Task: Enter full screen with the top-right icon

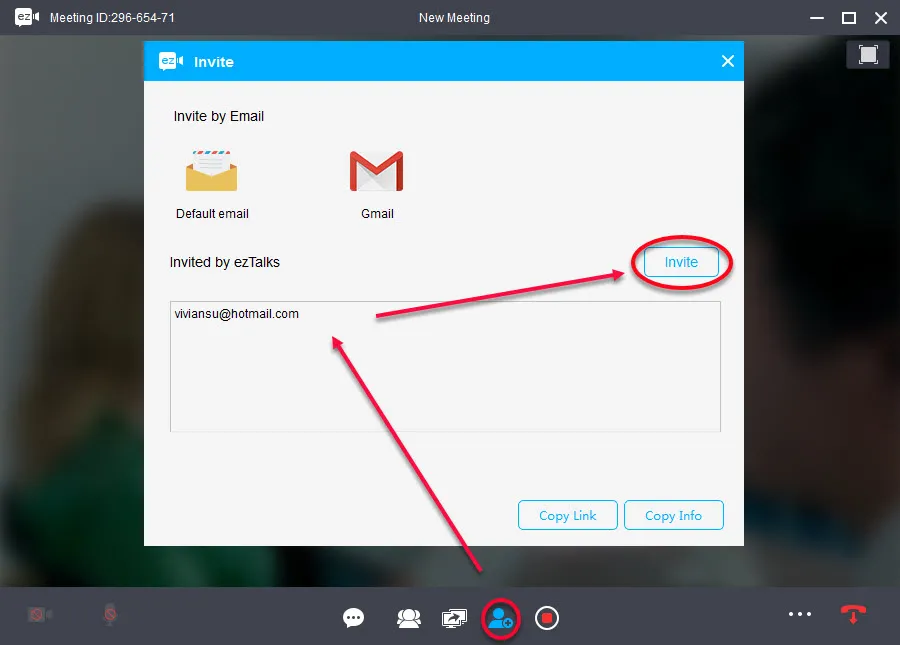Action: pyautogui.click(x=868, y=55)
